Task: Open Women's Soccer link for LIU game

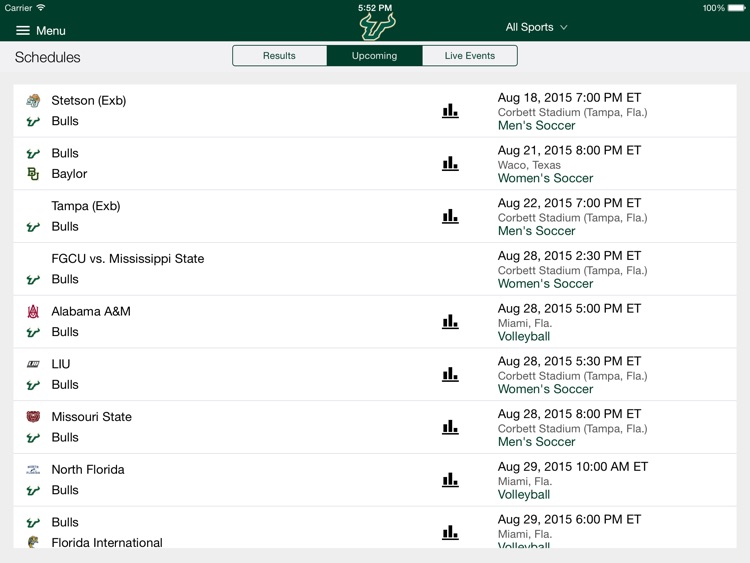Action: coord(545,389)
